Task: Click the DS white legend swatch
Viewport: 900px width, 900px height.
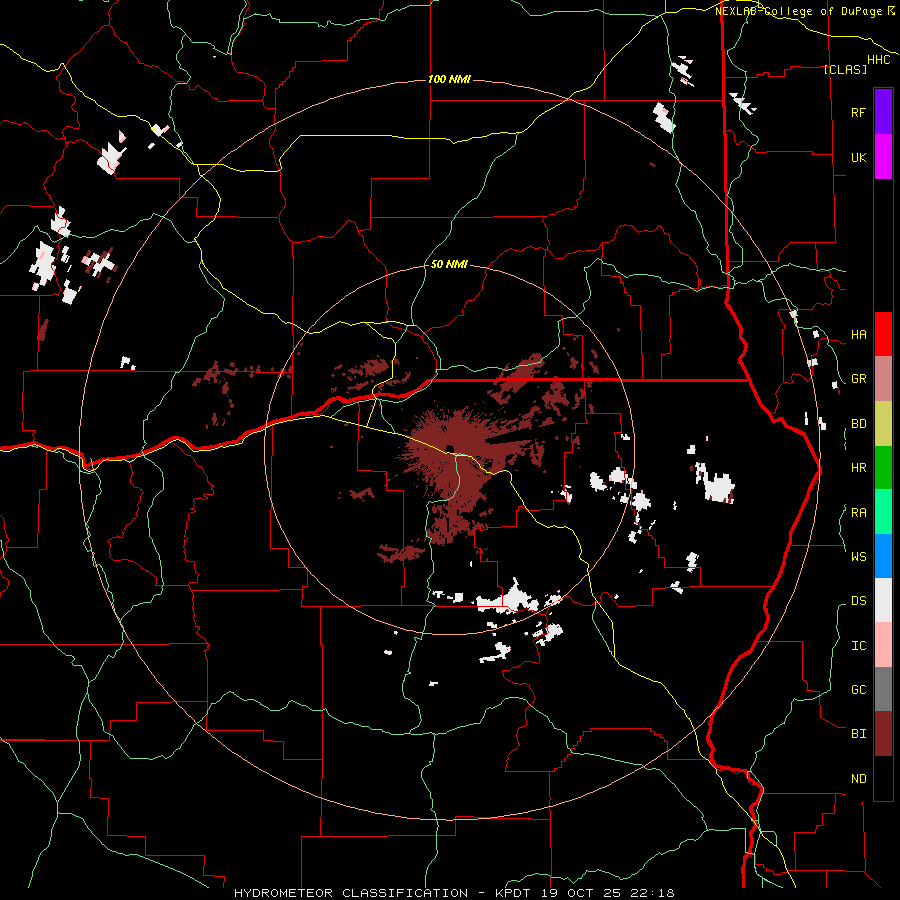Action: pyautogui.click(x=883, y=600)
